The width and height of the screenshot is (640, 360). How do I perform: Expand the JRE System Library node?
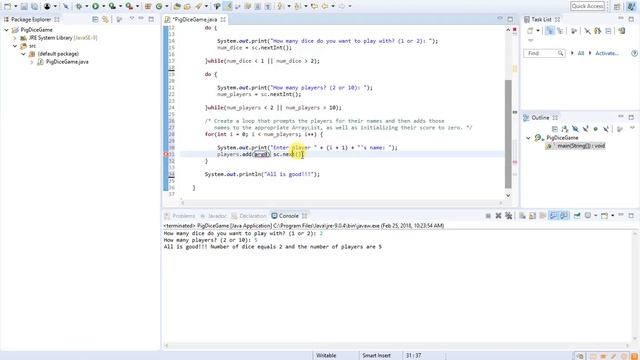[x=15, y=38]
